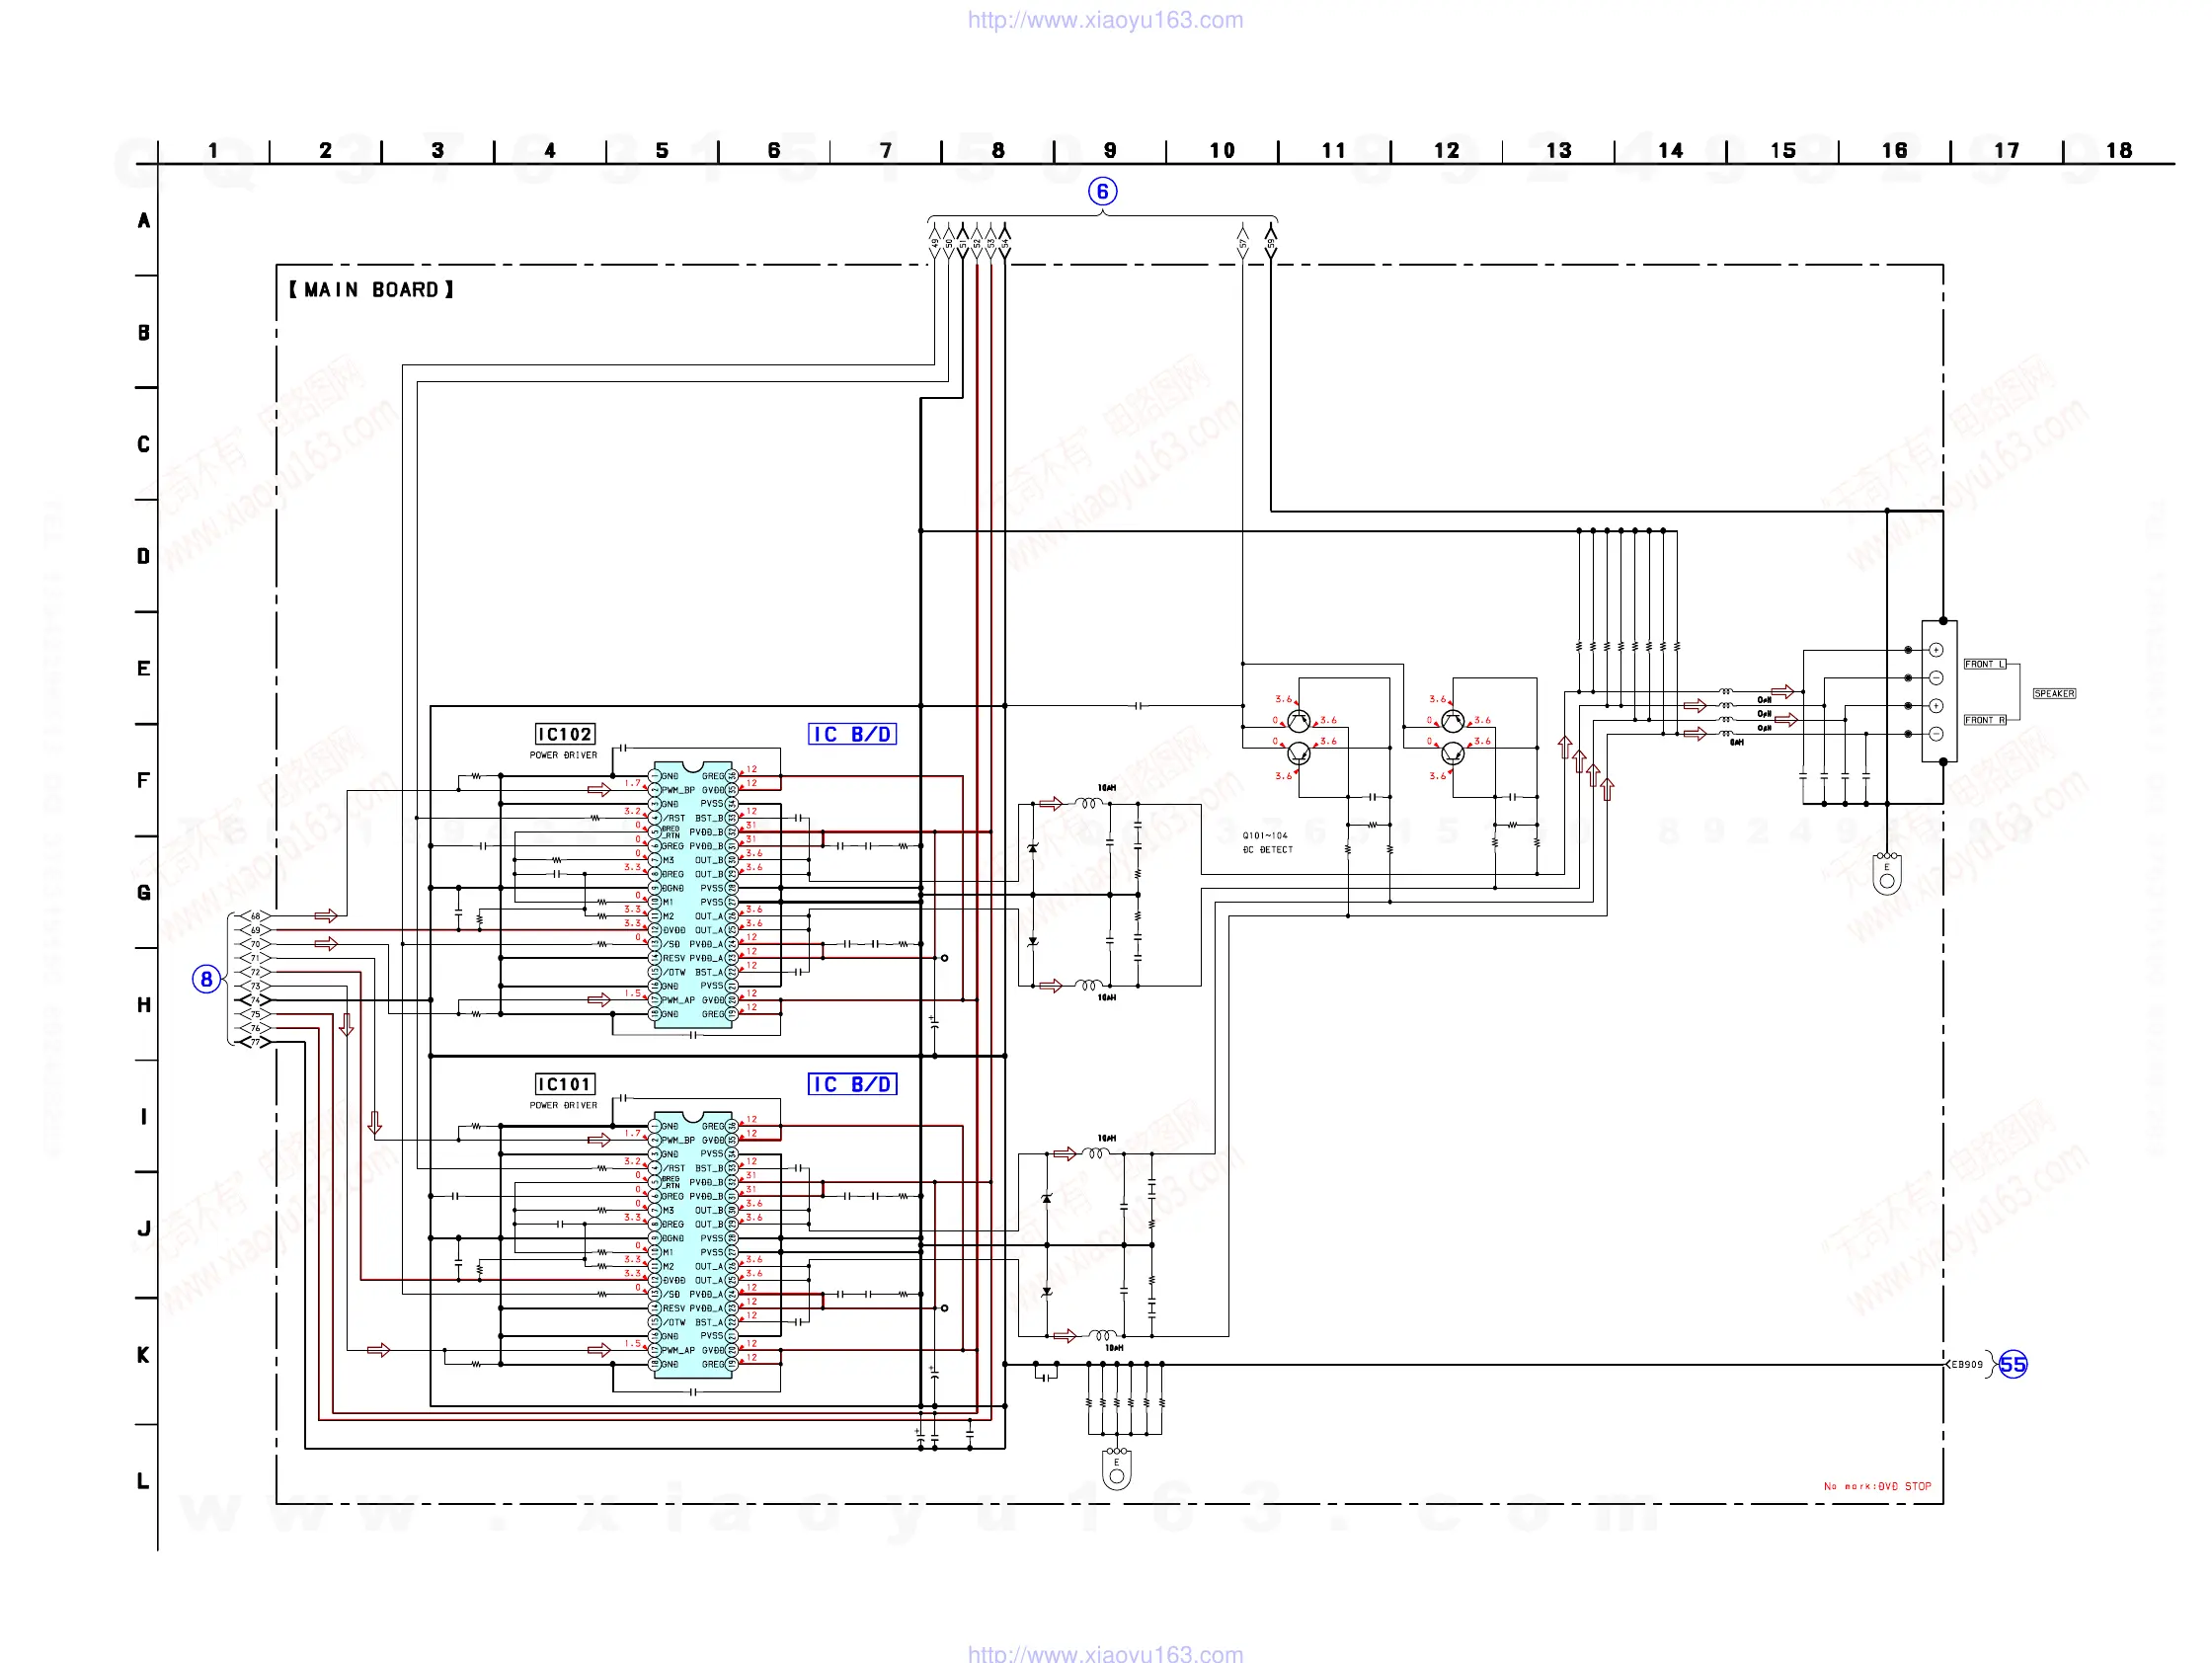
Task: Click the bottom minus terminal of speaker connector
Action: point(1936,734)
